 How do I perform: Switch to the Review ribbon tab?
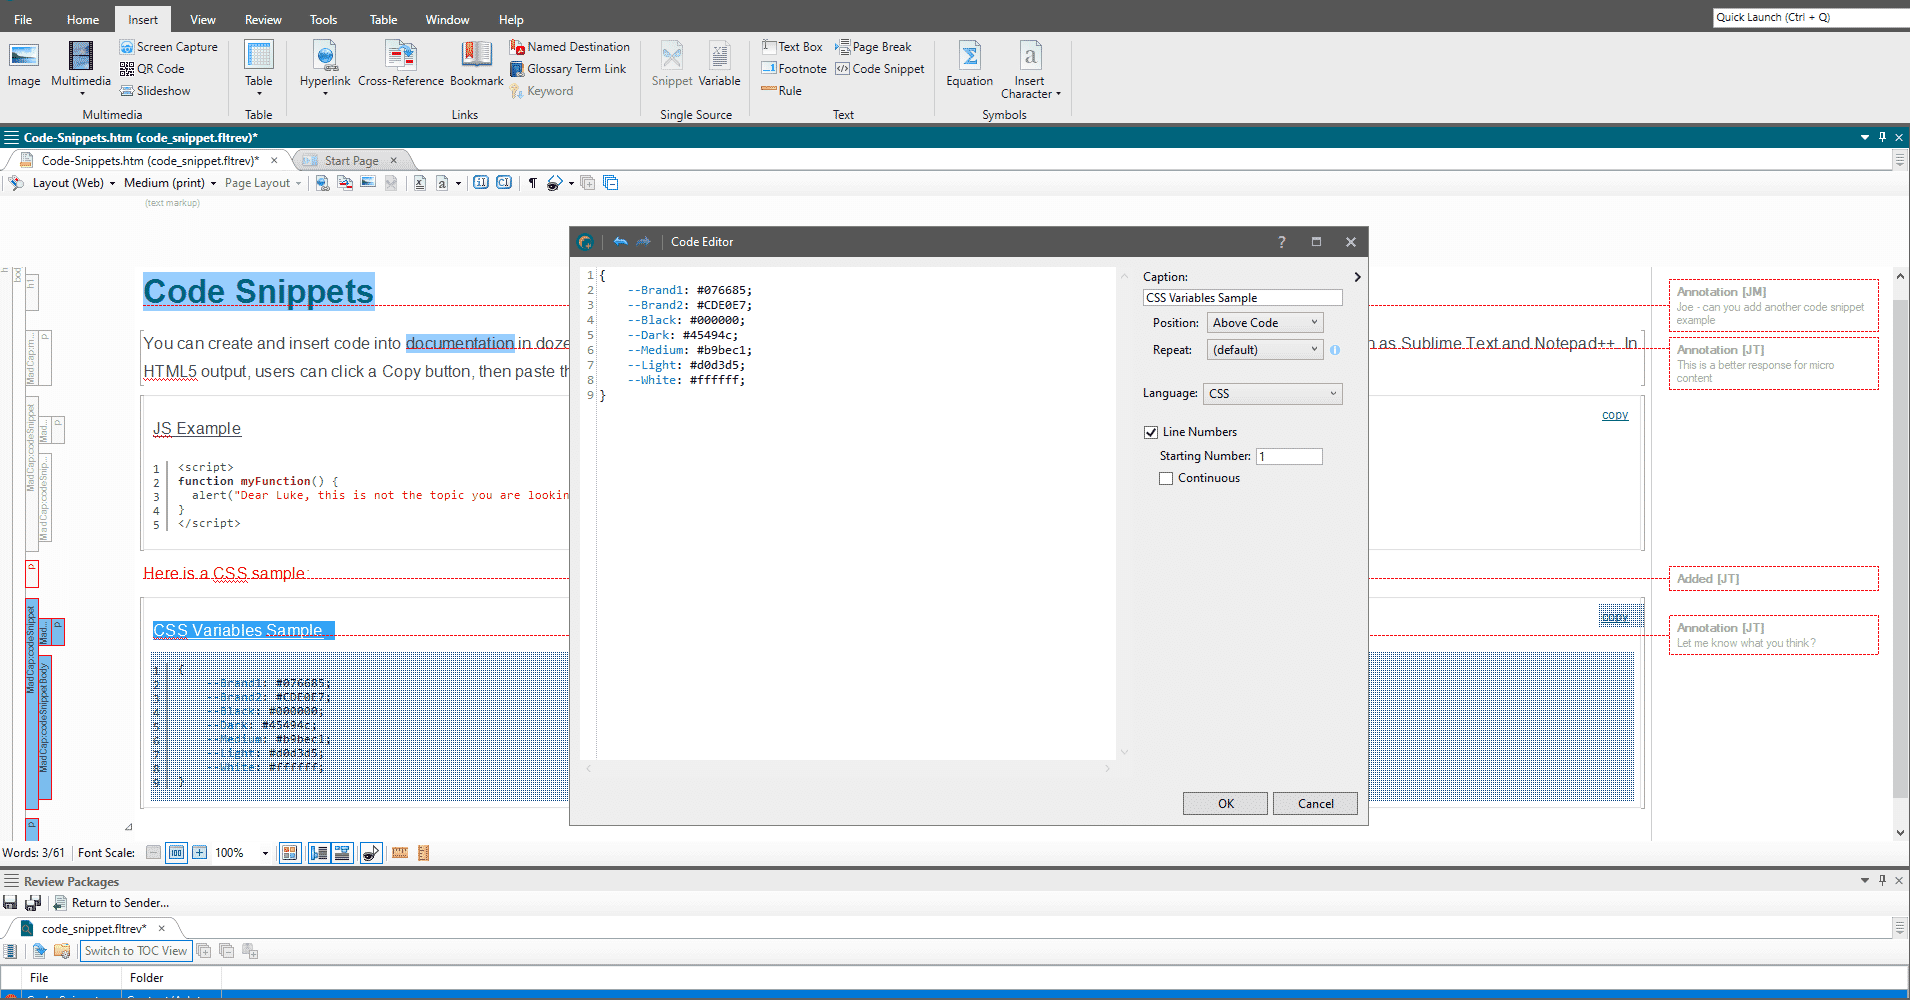pos(263,20)
